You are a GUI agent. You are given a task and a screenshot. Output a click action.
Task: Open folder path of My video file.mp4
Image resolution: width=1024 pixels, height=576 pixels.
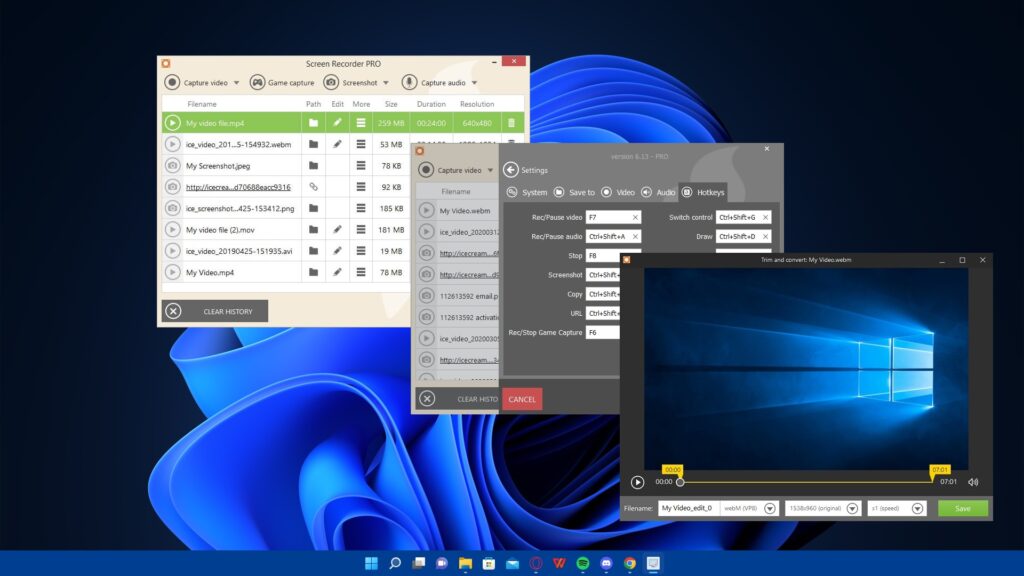click(313, 123)
